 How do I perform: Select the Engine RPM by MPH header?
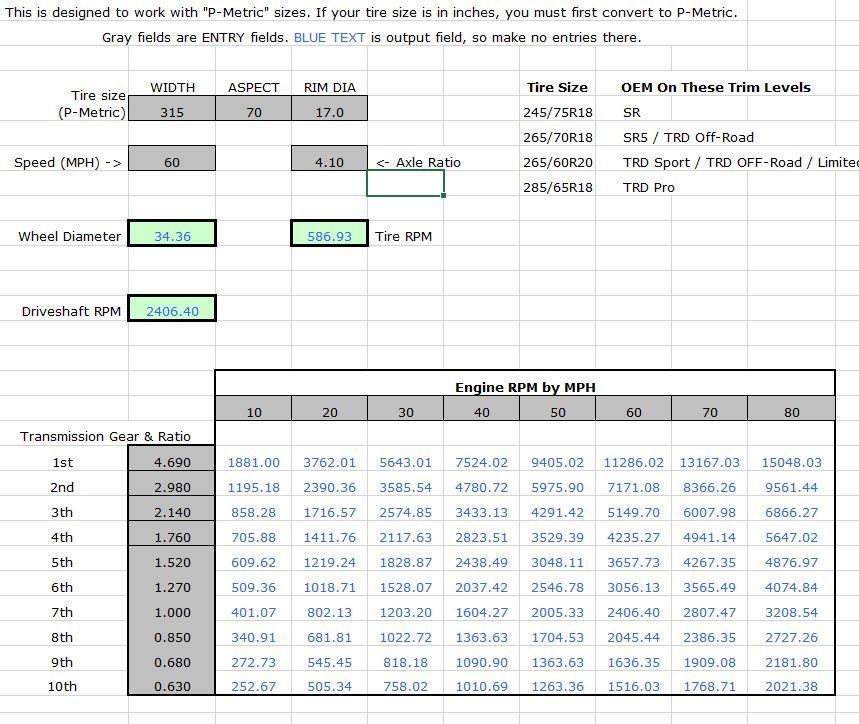[525, 387]
